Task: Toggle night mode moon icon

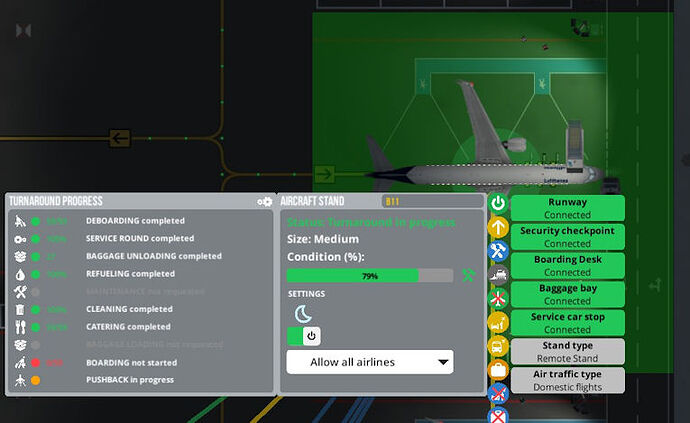Action: click(x=303, y=314)
